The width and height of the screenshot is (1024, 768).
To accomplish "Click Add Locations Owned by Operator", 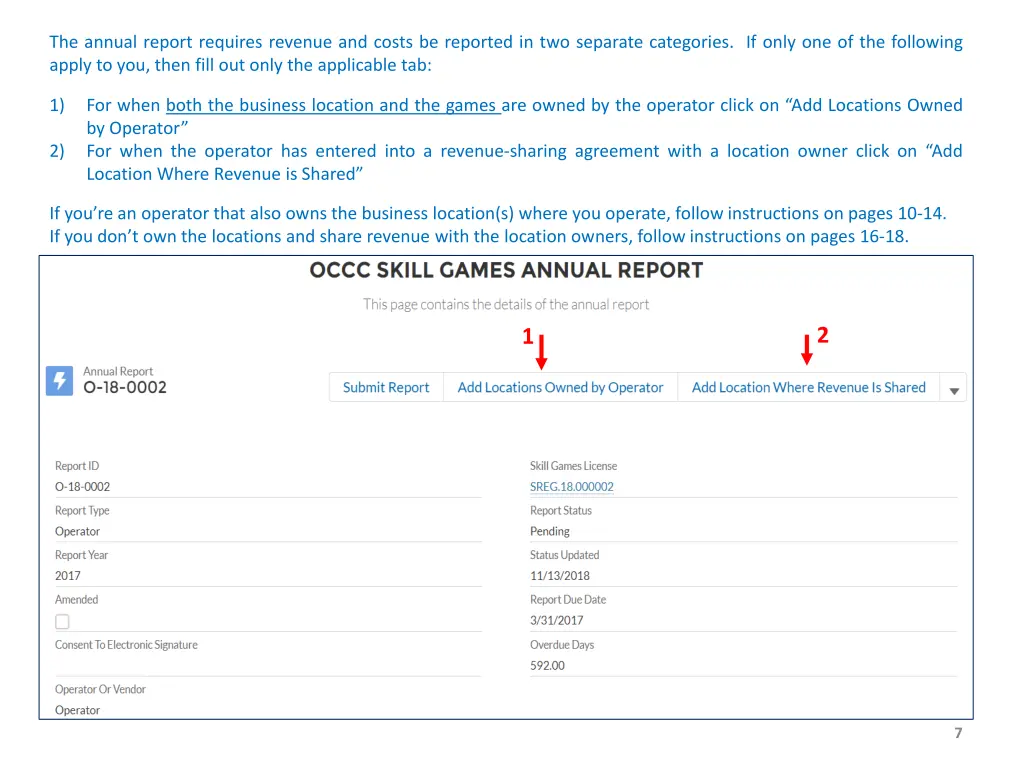I will pos(560,387).
